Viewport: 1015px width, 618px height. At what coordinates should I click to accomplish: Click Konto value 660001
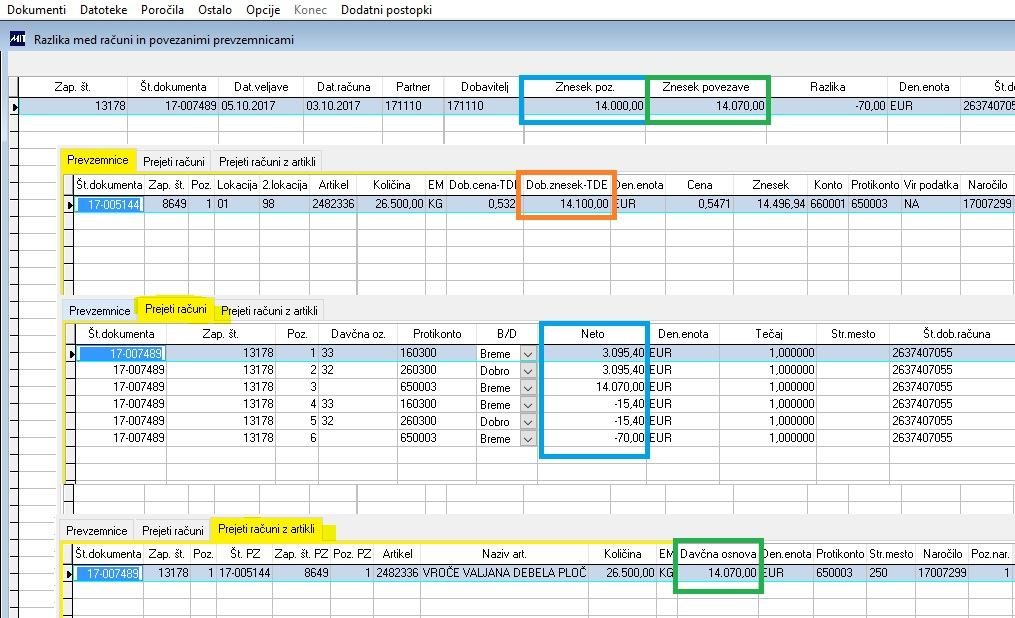828,204
